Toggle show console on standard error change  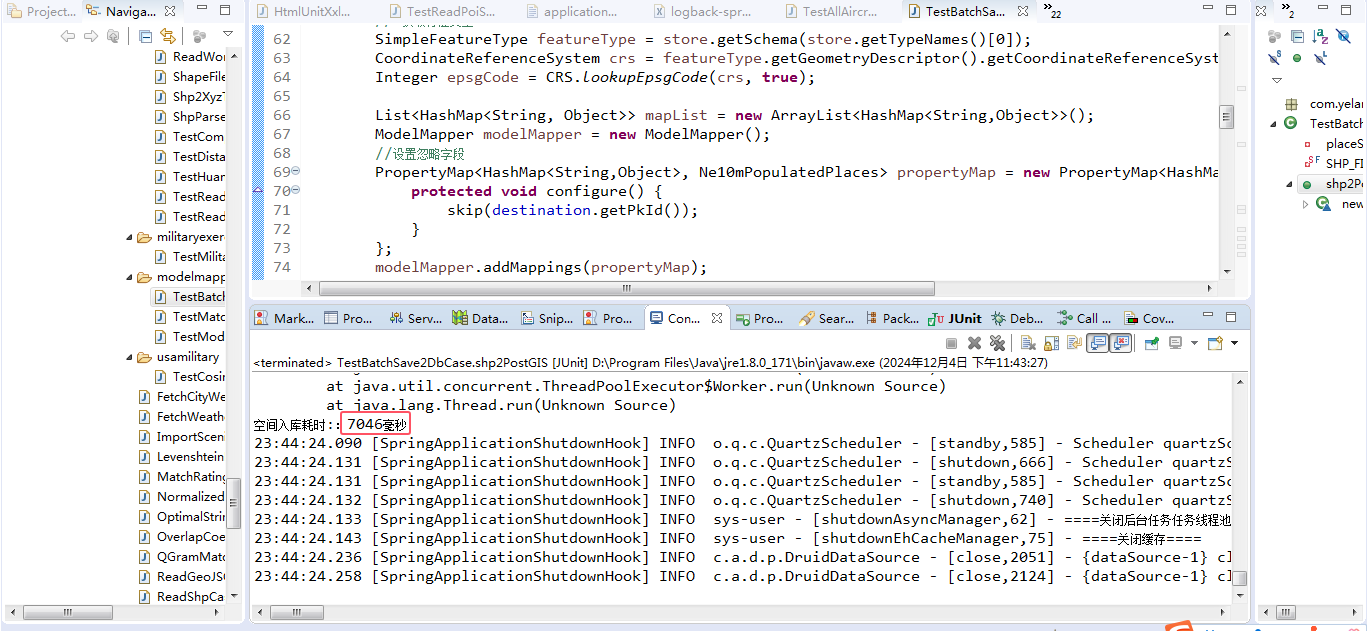pyautogui.click(x=1120, y=343)
